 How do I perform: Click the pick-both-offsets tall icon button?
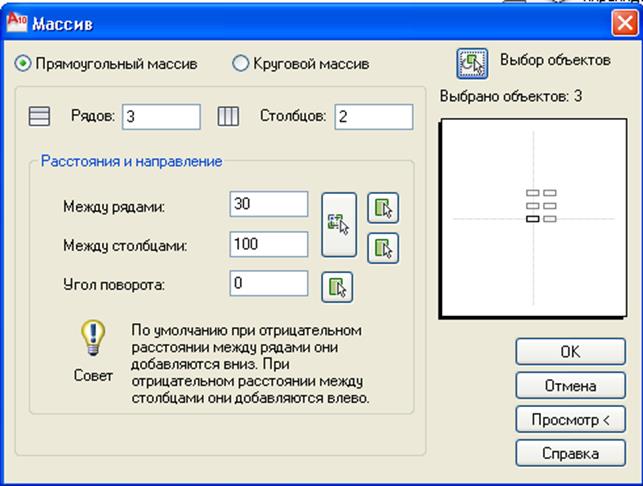pos(339,225)
